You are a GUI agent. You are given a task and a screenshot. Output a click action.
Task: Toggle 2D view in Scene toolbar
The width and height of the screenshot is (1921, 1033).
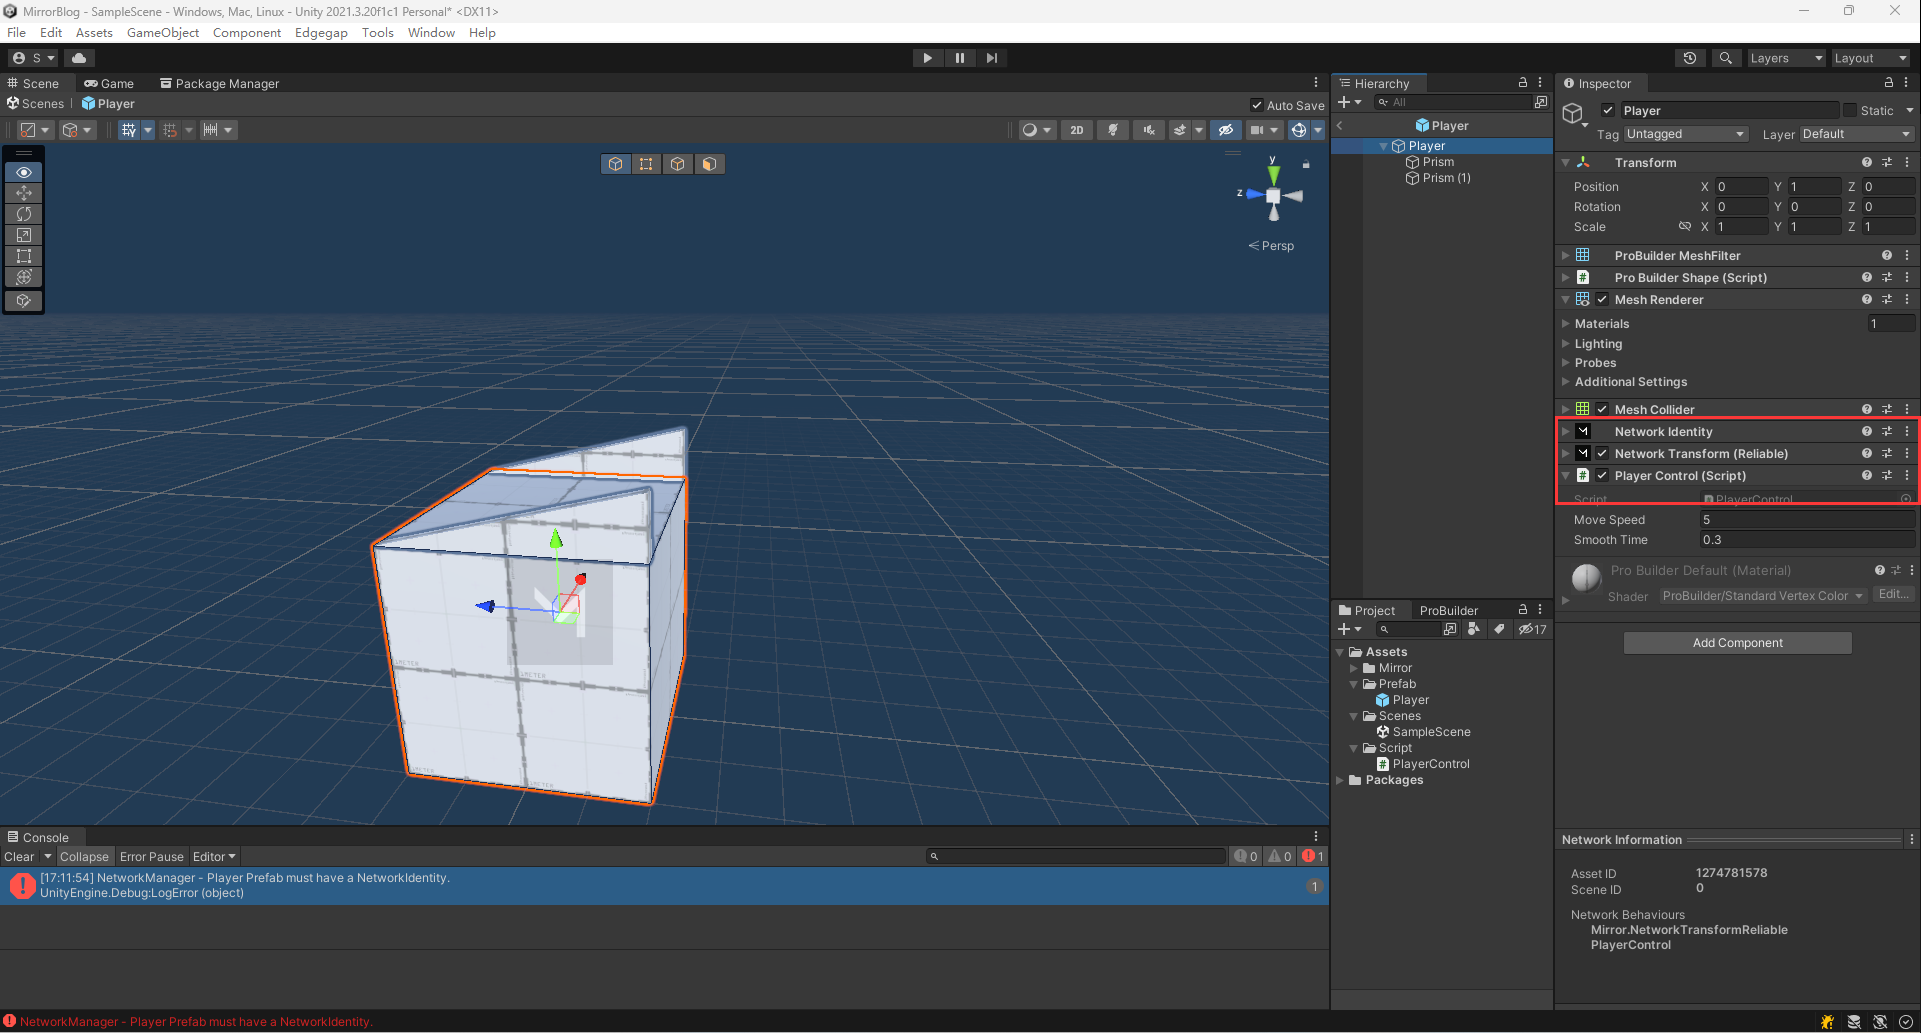pos(1076,130)
